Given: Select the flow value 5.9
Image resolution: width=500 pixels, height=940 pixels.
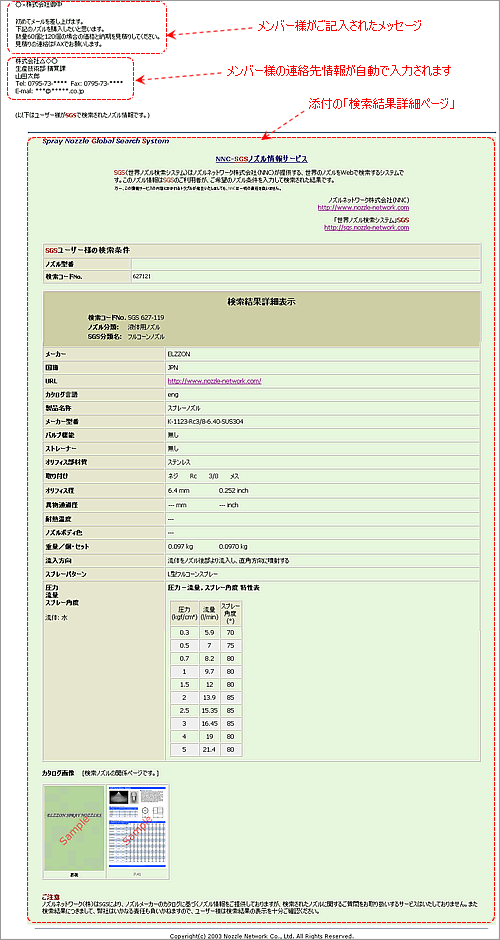Looking at the screenshot, I should coord(209,632).
